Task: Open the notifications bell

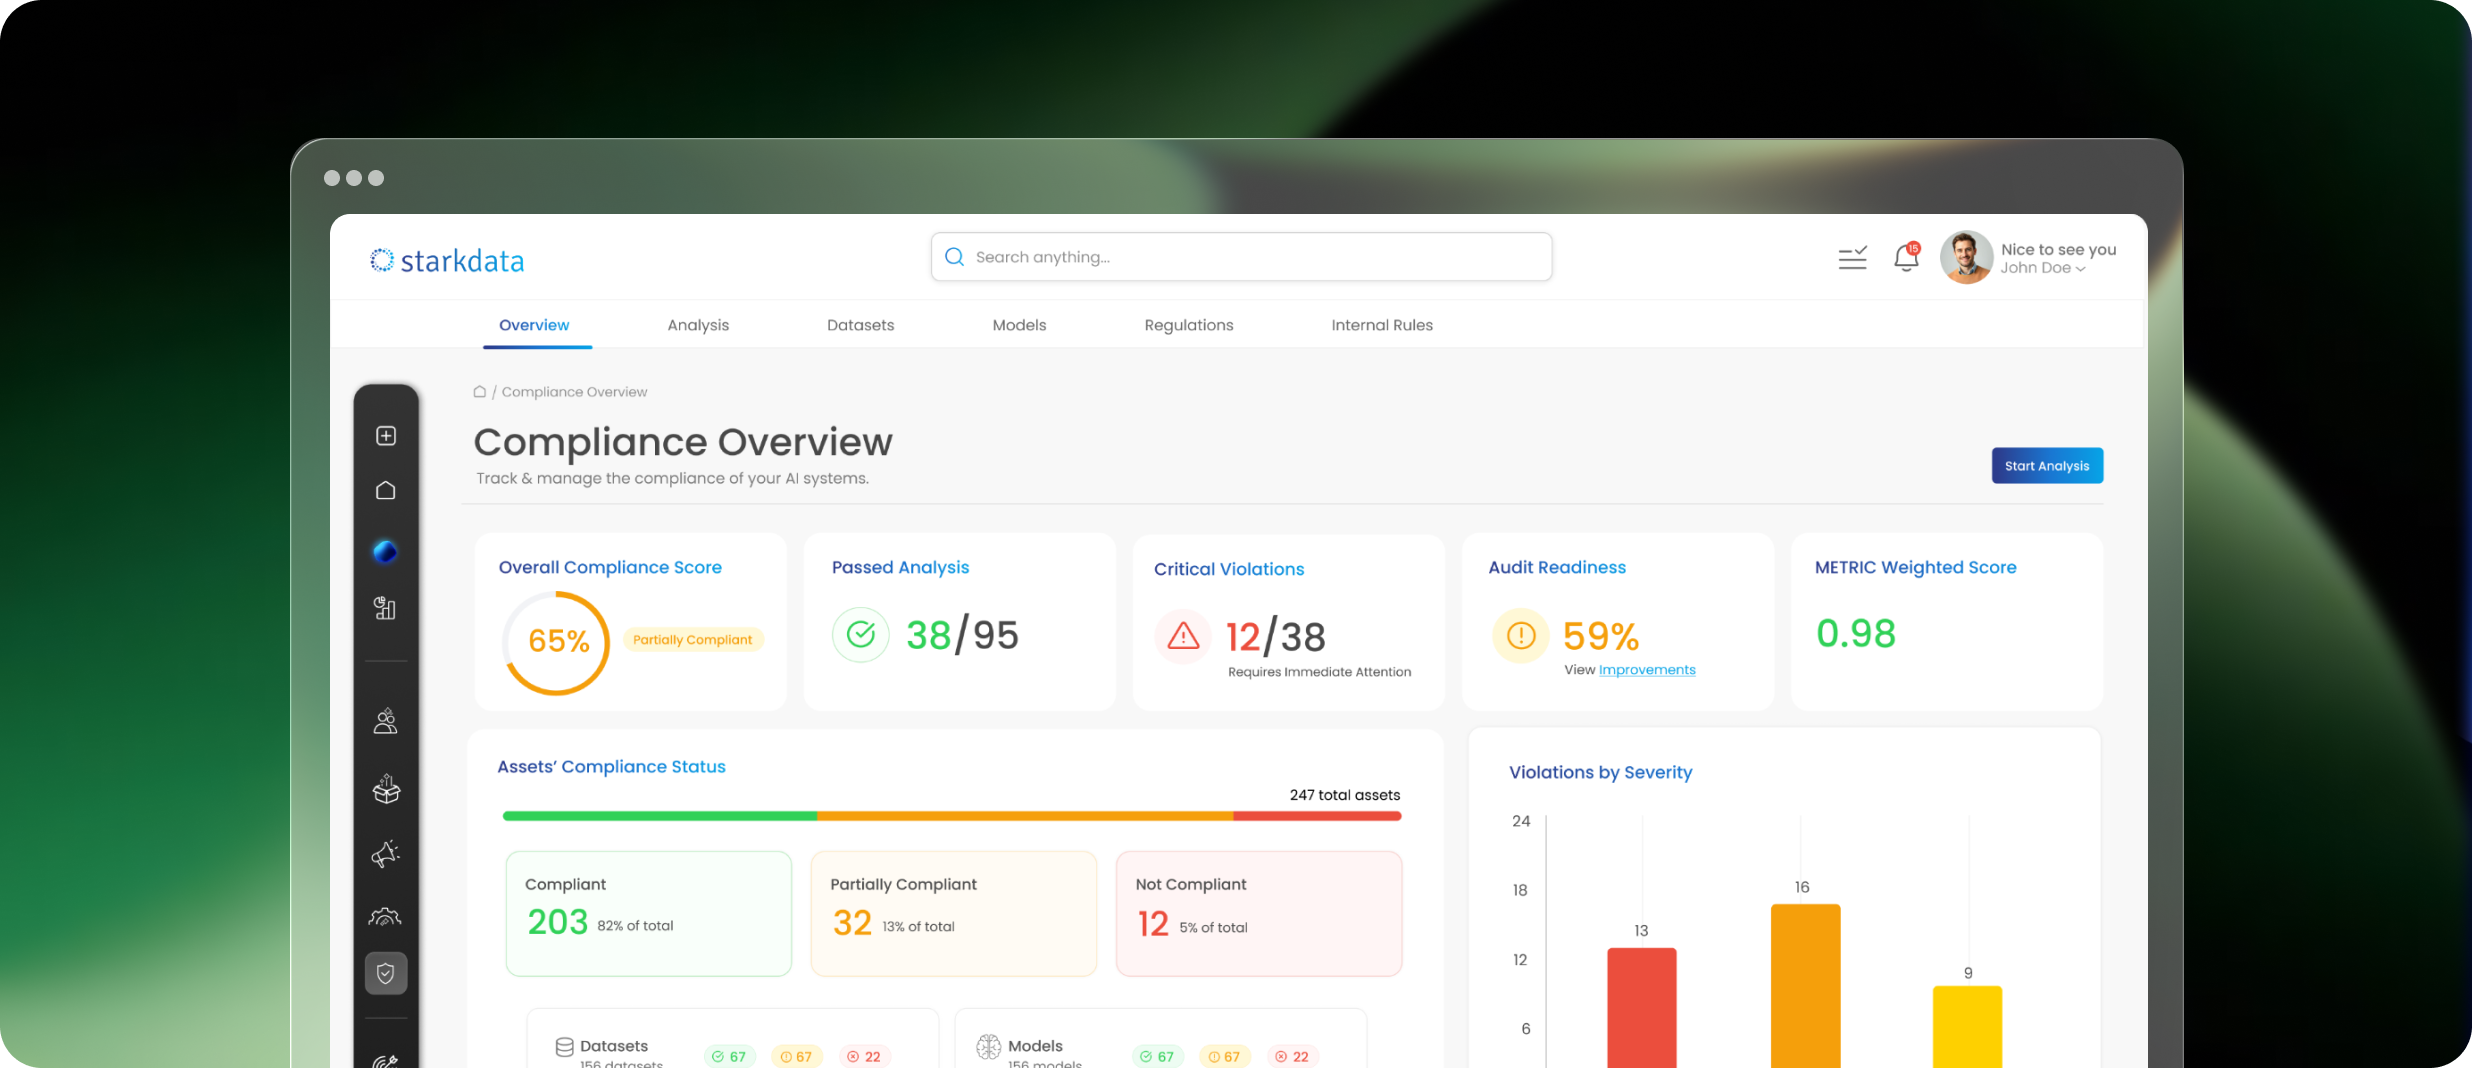Action: 1907,258
